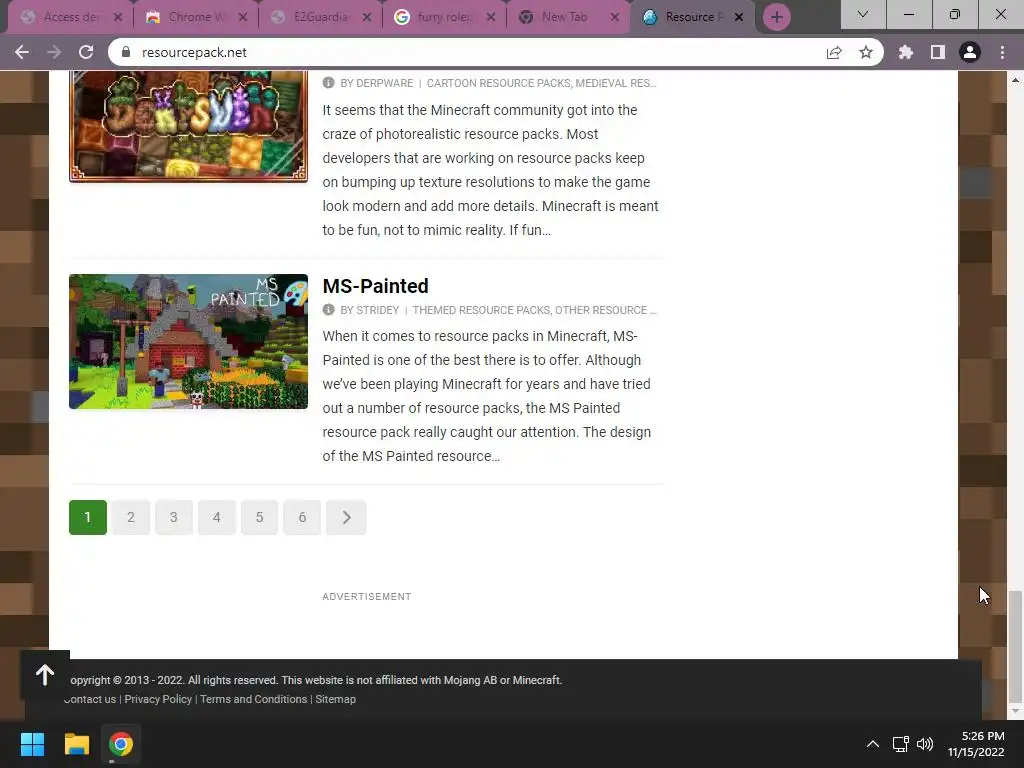
Task: Open the Sitemap footer link
Action: (x=336, y=699)
